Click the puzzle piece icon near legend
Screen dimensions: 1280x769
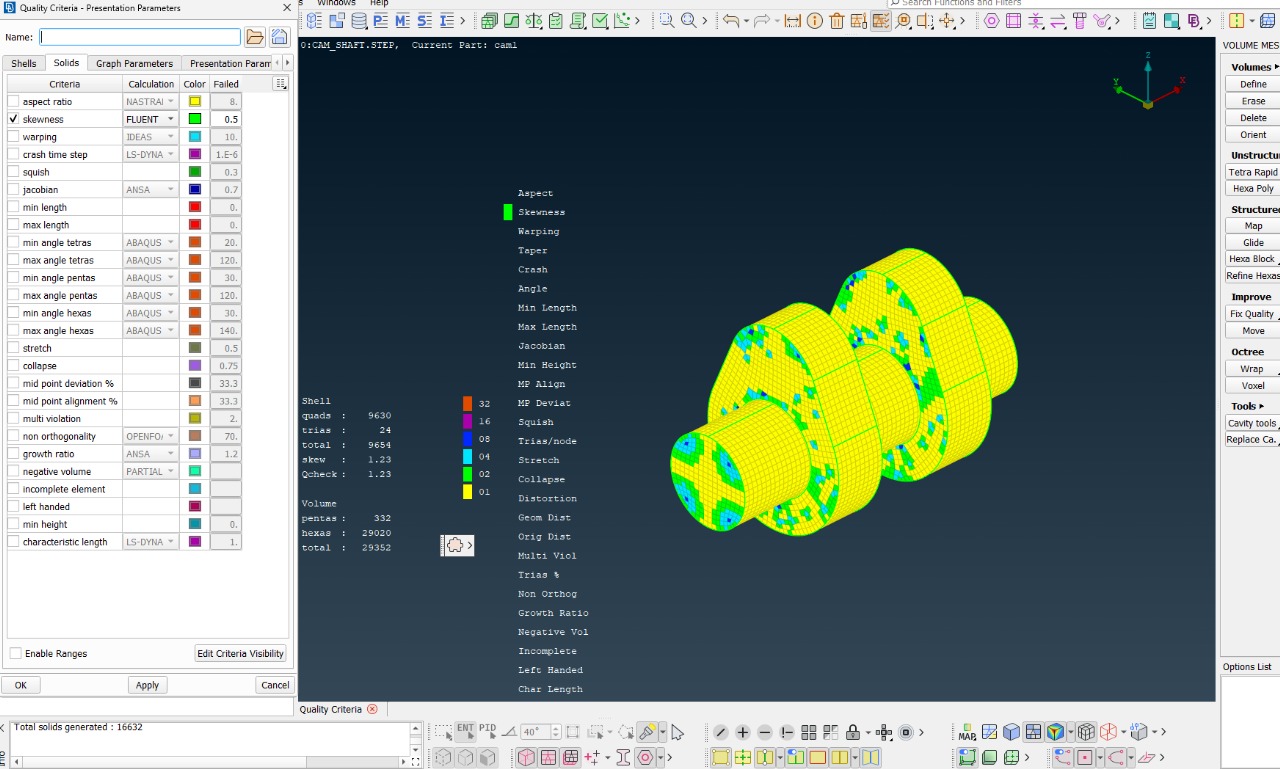[x=455, y=545]
